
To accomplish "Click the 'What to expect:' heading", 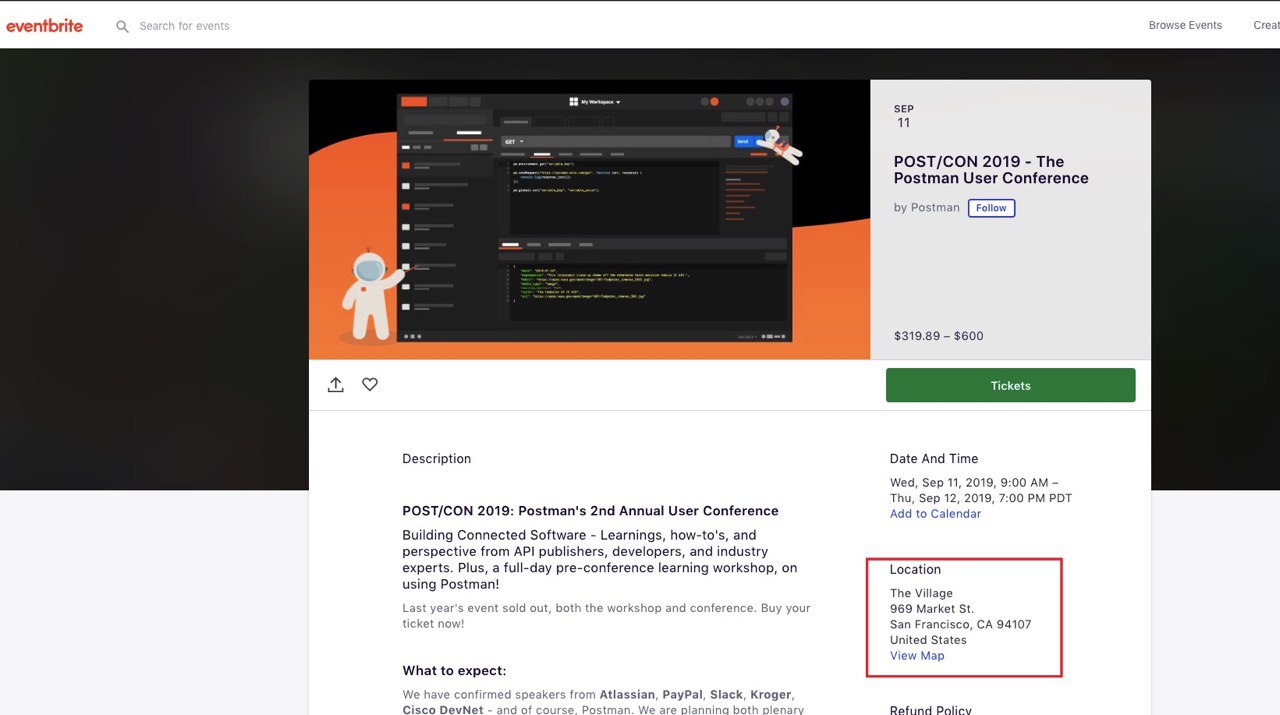I will click(454, 671).
